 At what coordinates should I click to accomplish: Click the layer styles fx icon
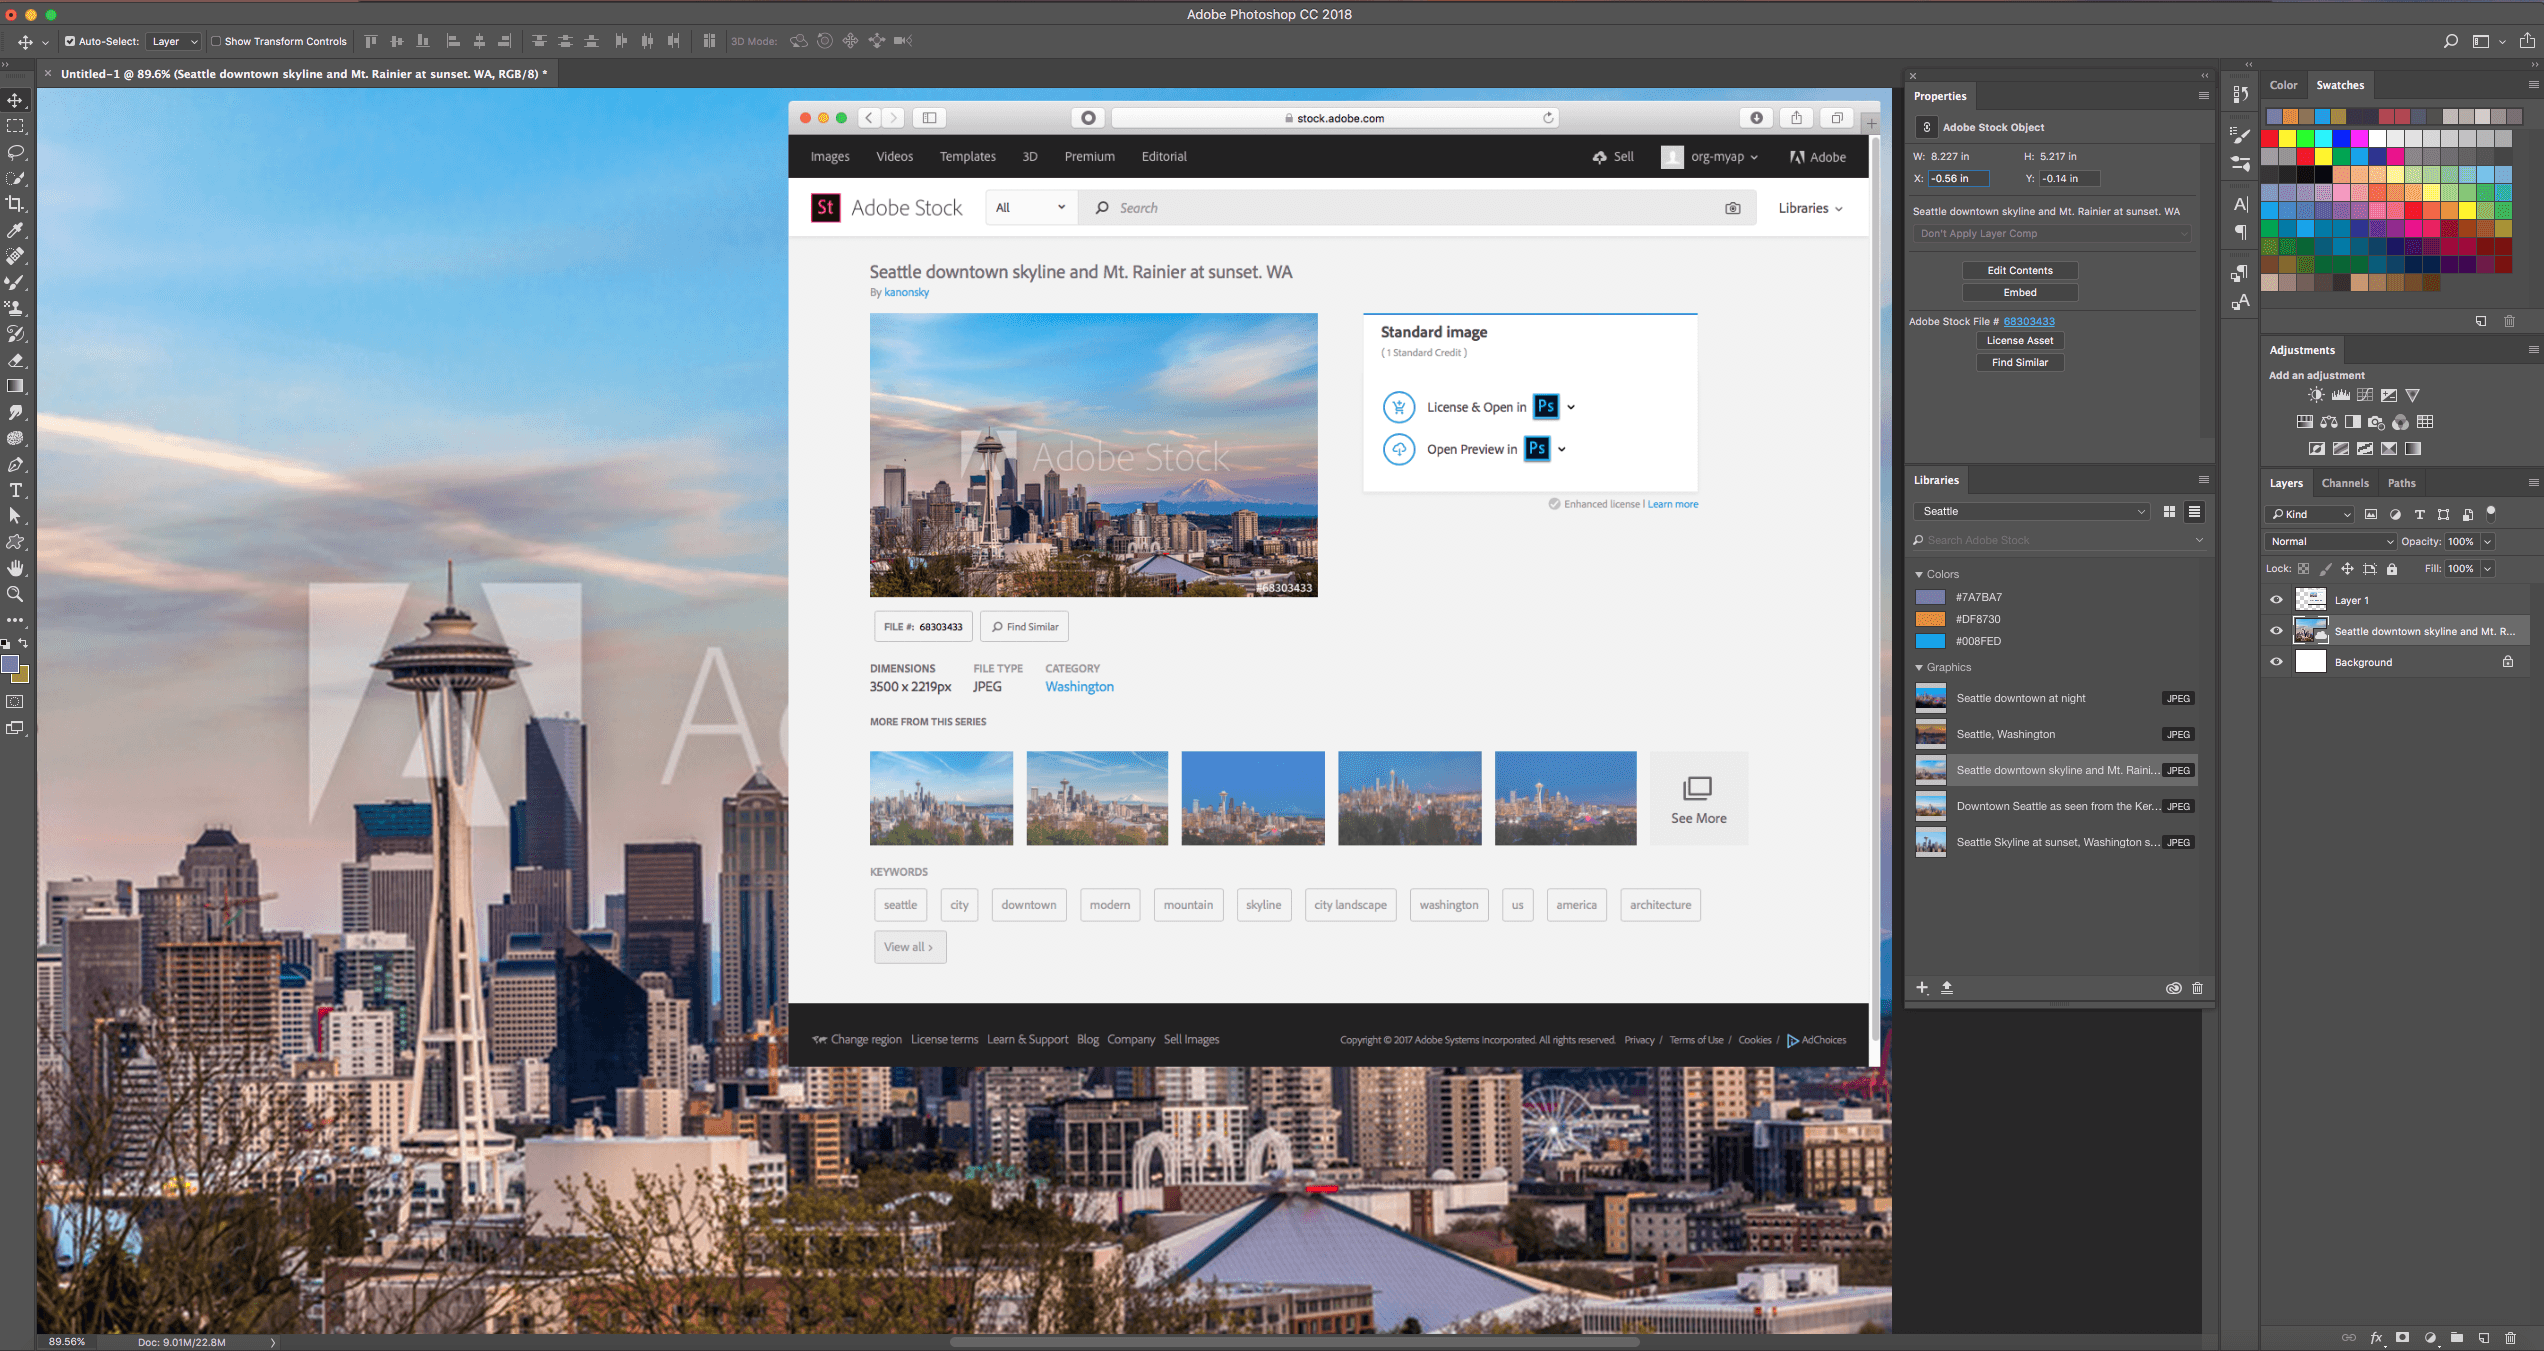coord(2376,1337)
